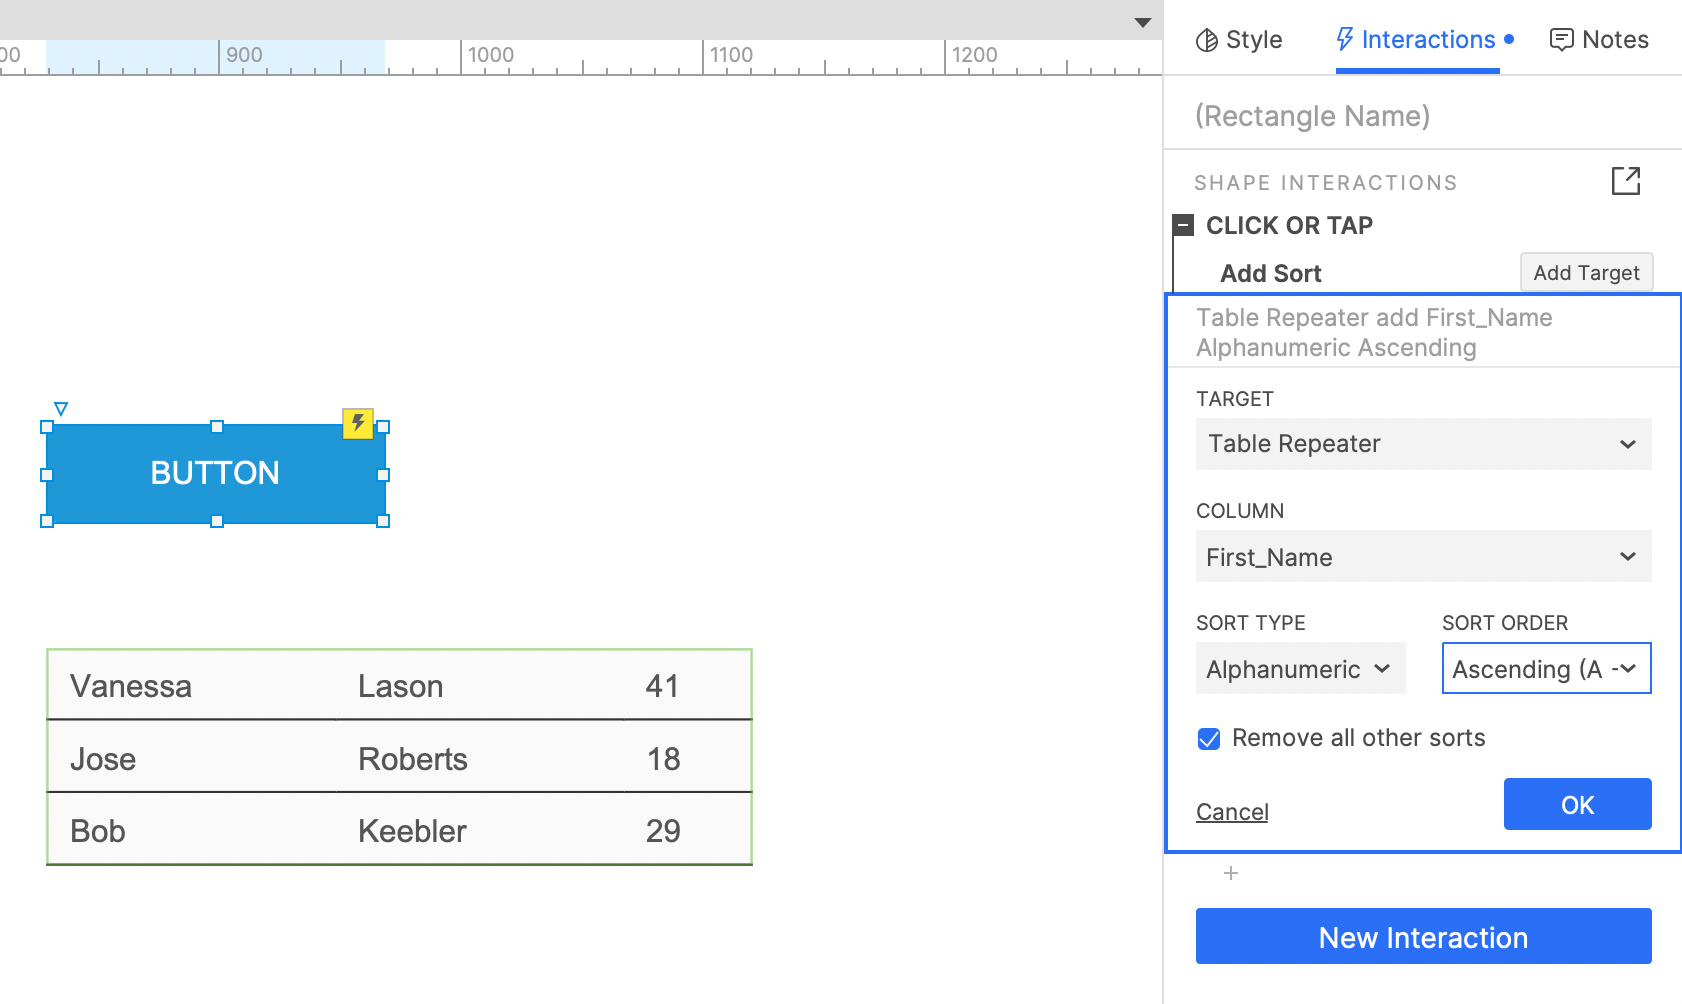Uncheck Remove all other sorts
This screenshot has width=1682, height=1004.
click(1209, 739)
